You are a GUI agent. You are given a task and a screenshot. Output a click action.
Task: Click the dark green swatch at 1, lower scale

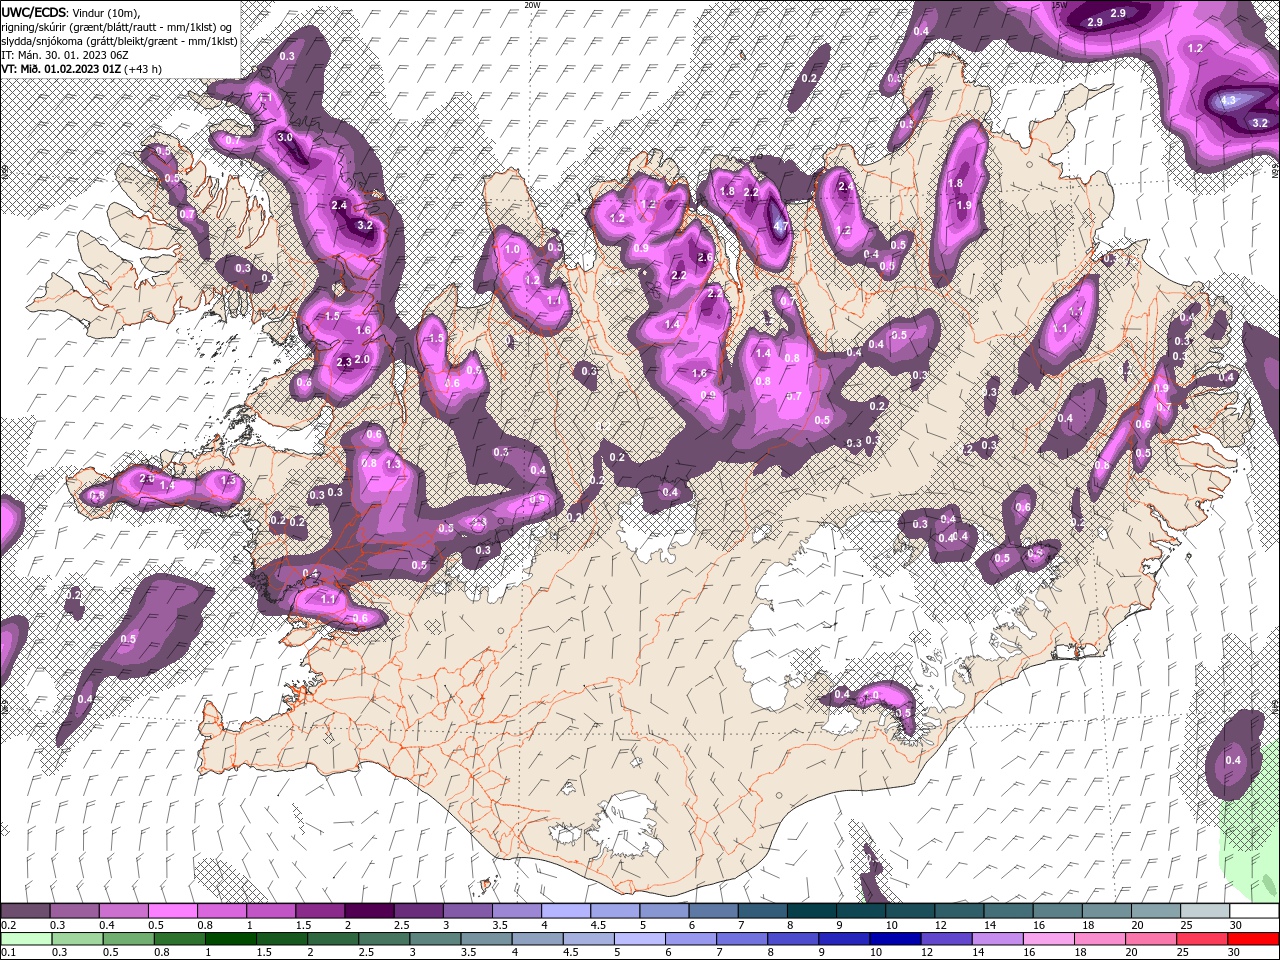(231, 939)
